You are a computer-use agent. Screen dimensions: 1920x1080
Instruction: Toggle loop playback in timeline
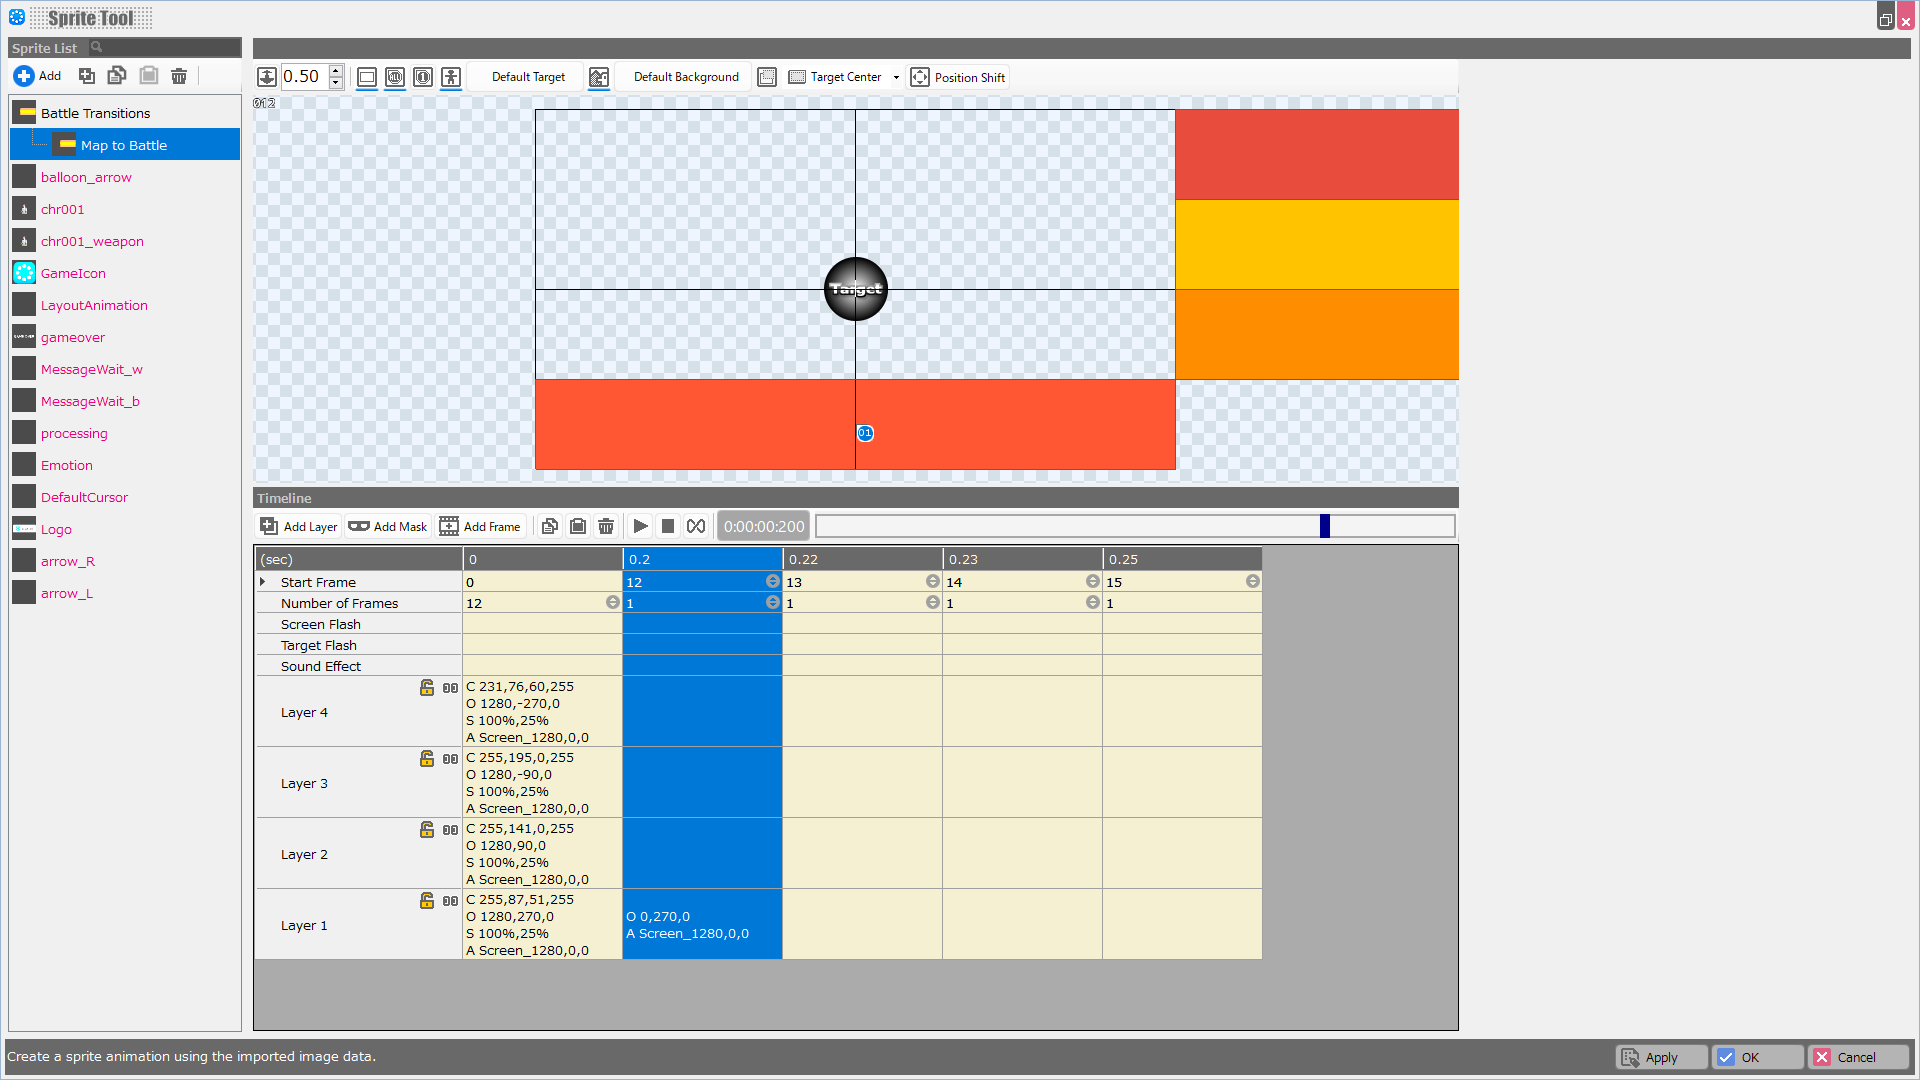pos(696,527)
